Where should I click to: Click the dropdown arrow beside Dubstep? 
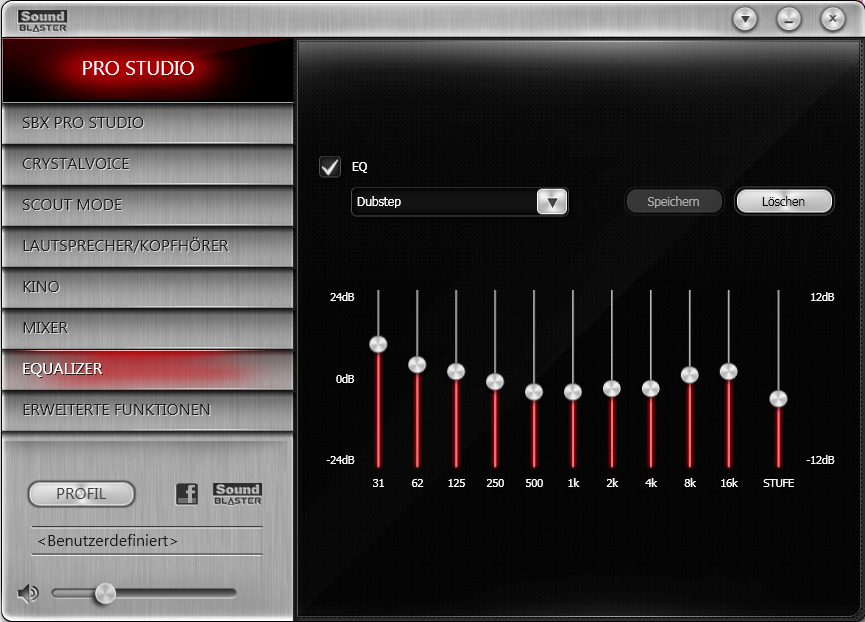(x=552, y=202)
